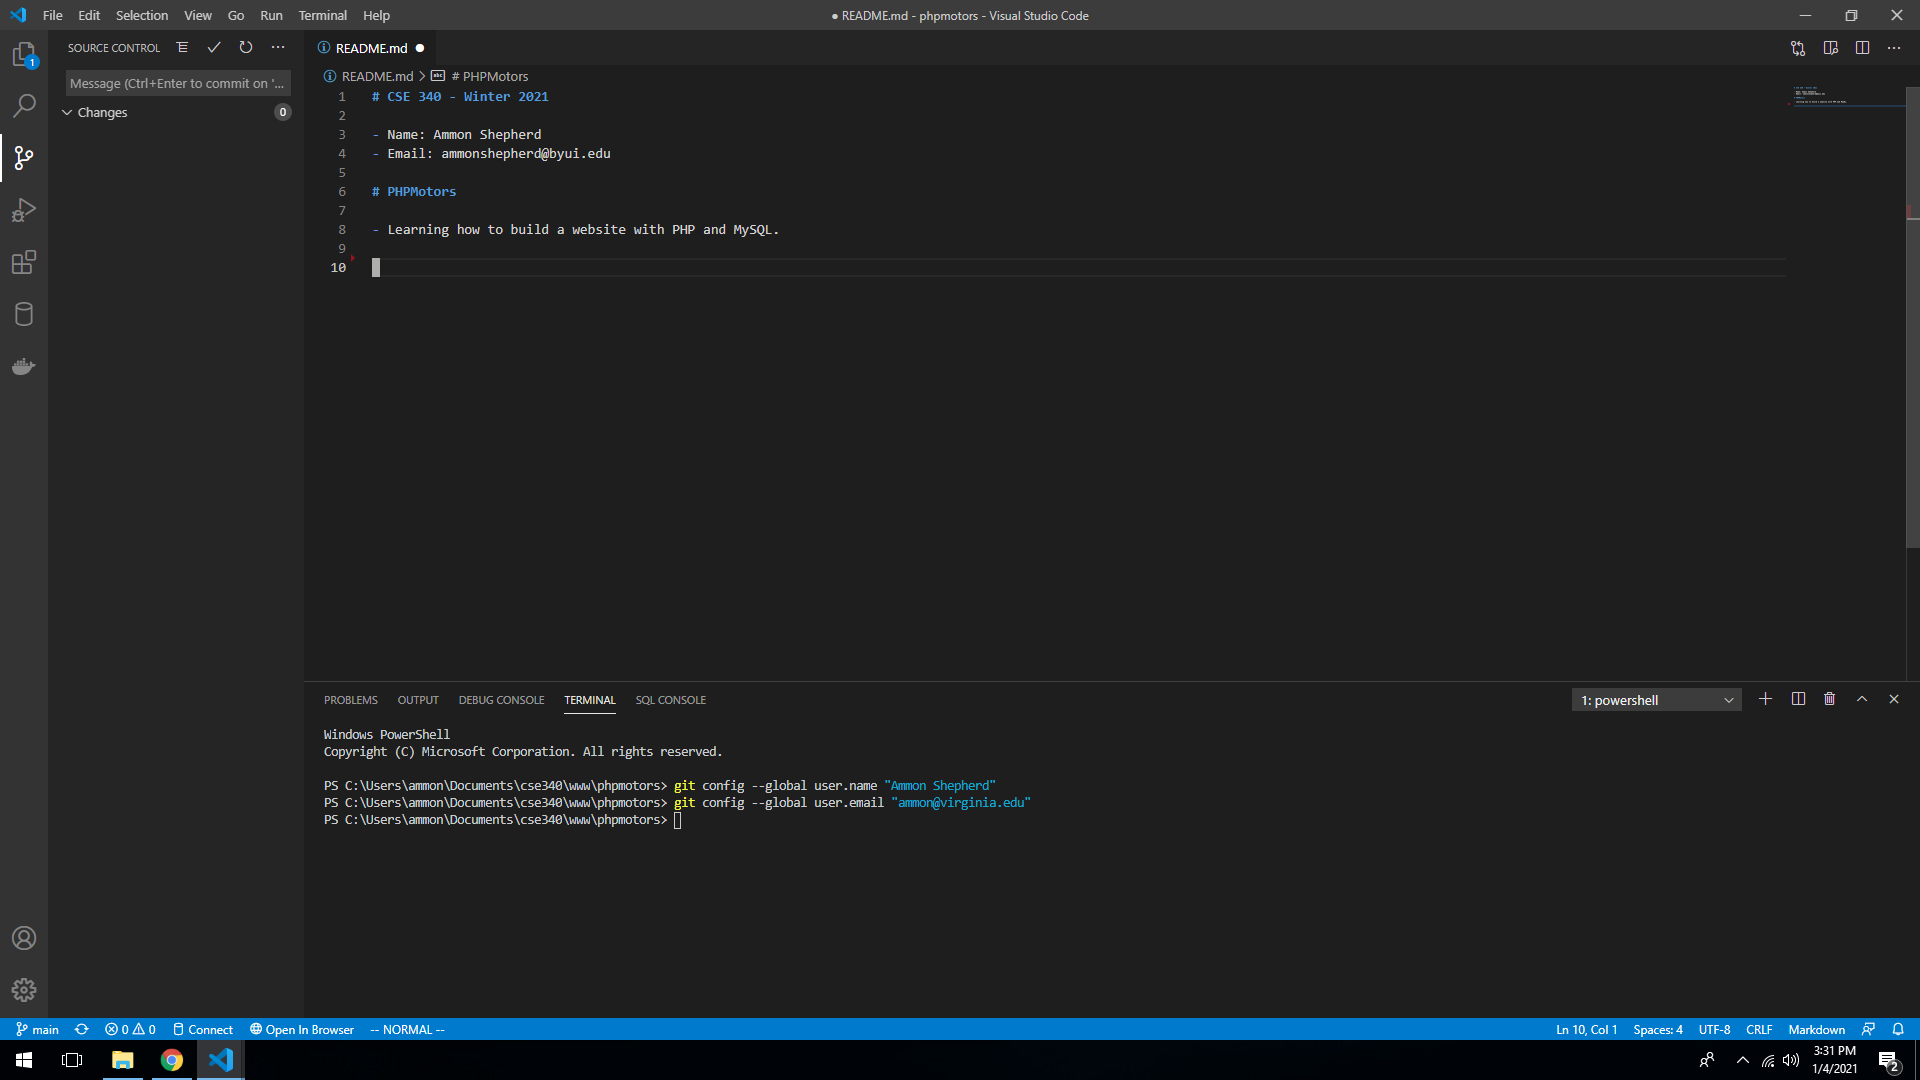Toggle view as tree in Source Control
This screenshot has width=1920, height=1080.
pos(182,47)
